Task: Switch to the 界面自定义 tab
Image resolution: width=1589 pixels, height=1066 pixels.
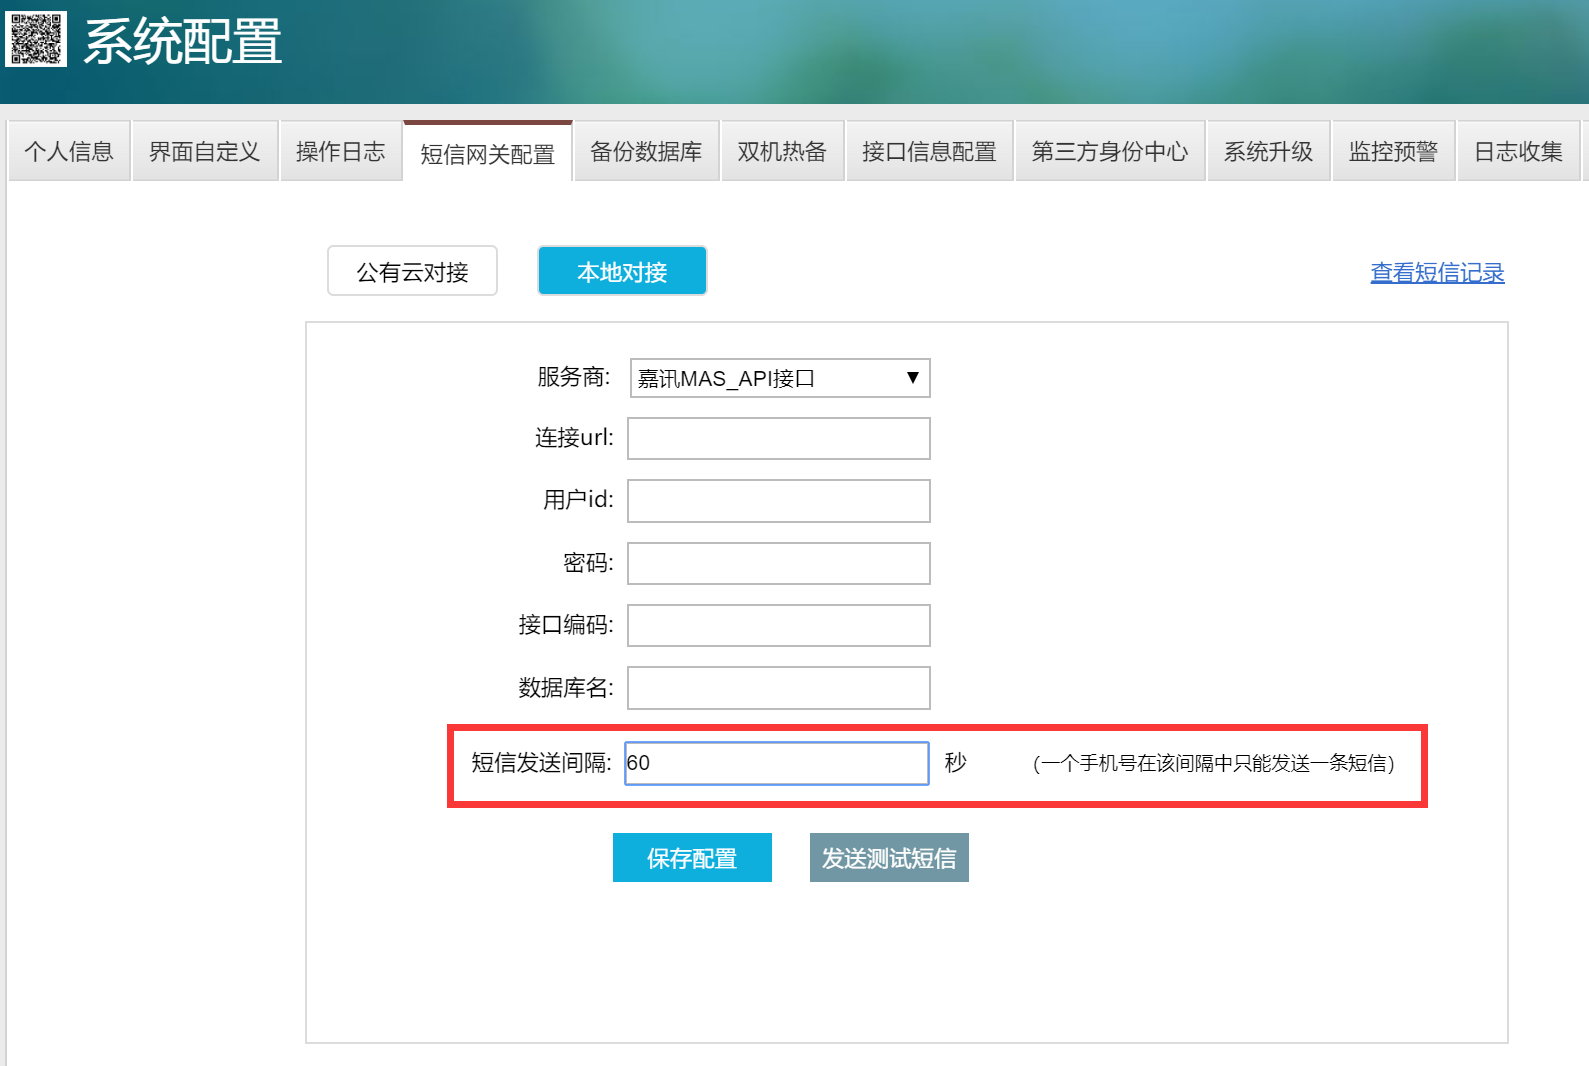Action: 205,151
